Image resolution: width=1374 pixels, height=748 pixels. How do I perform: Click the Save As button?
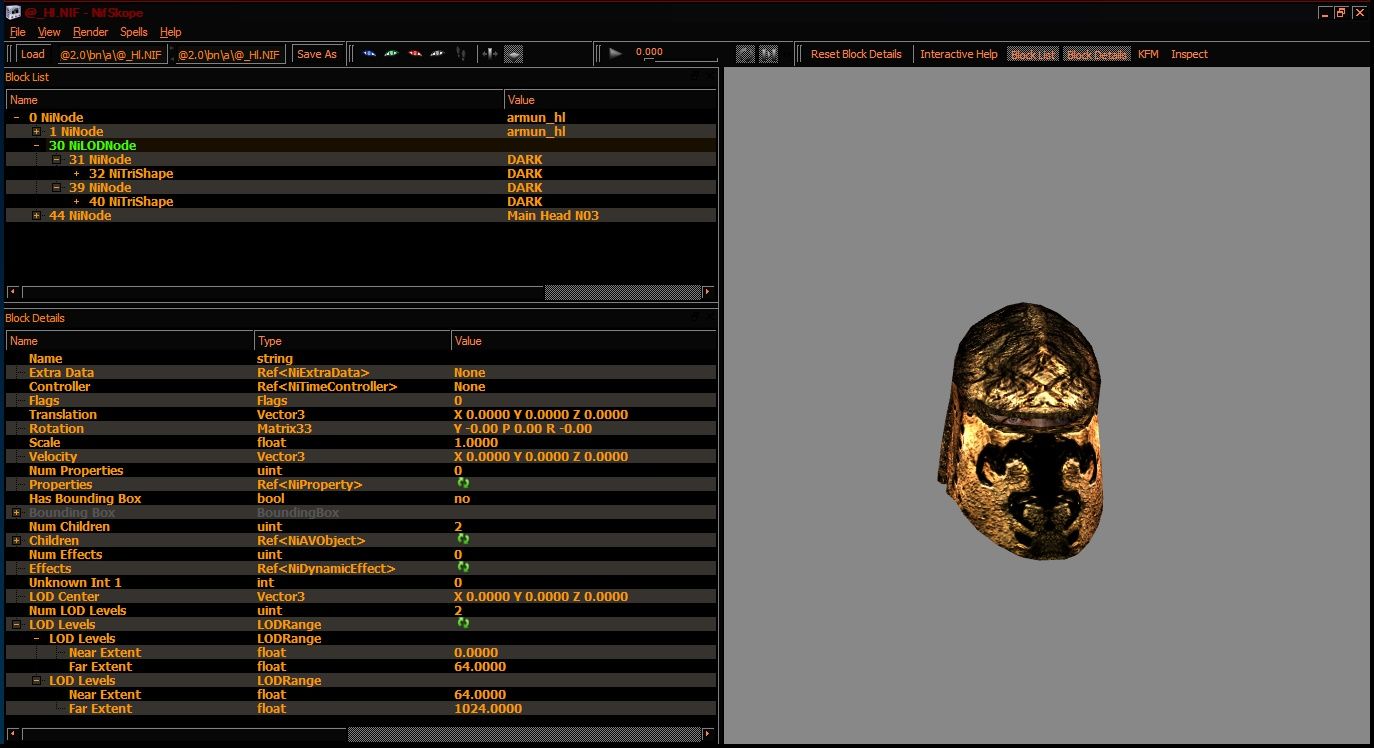click(317, 54)
